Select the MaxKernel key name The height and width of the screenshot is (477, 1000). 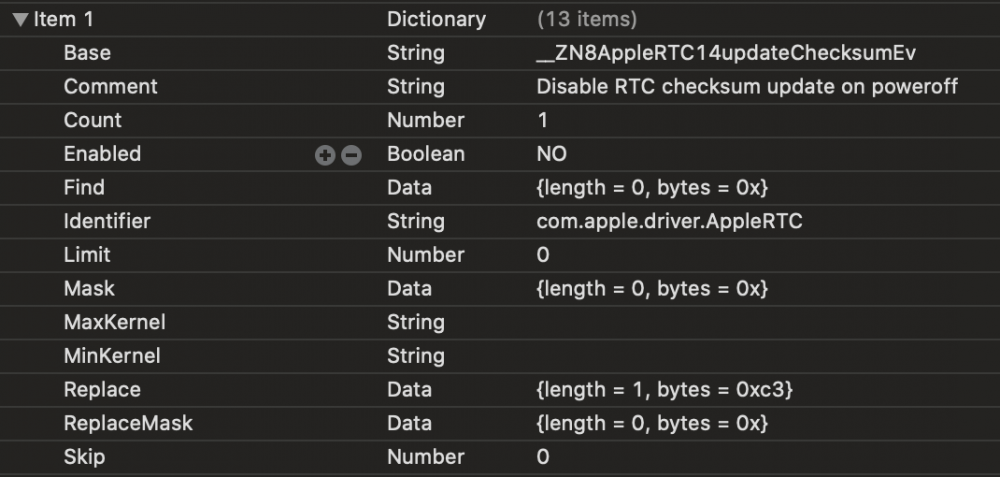click(x=115, y=323)
